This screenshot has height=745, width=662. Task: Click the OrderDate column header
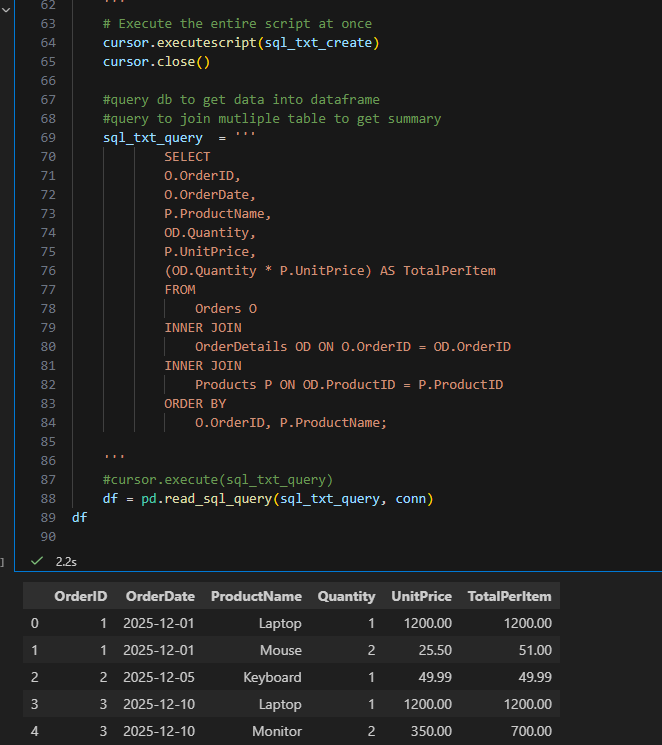(x=160, y=596)
